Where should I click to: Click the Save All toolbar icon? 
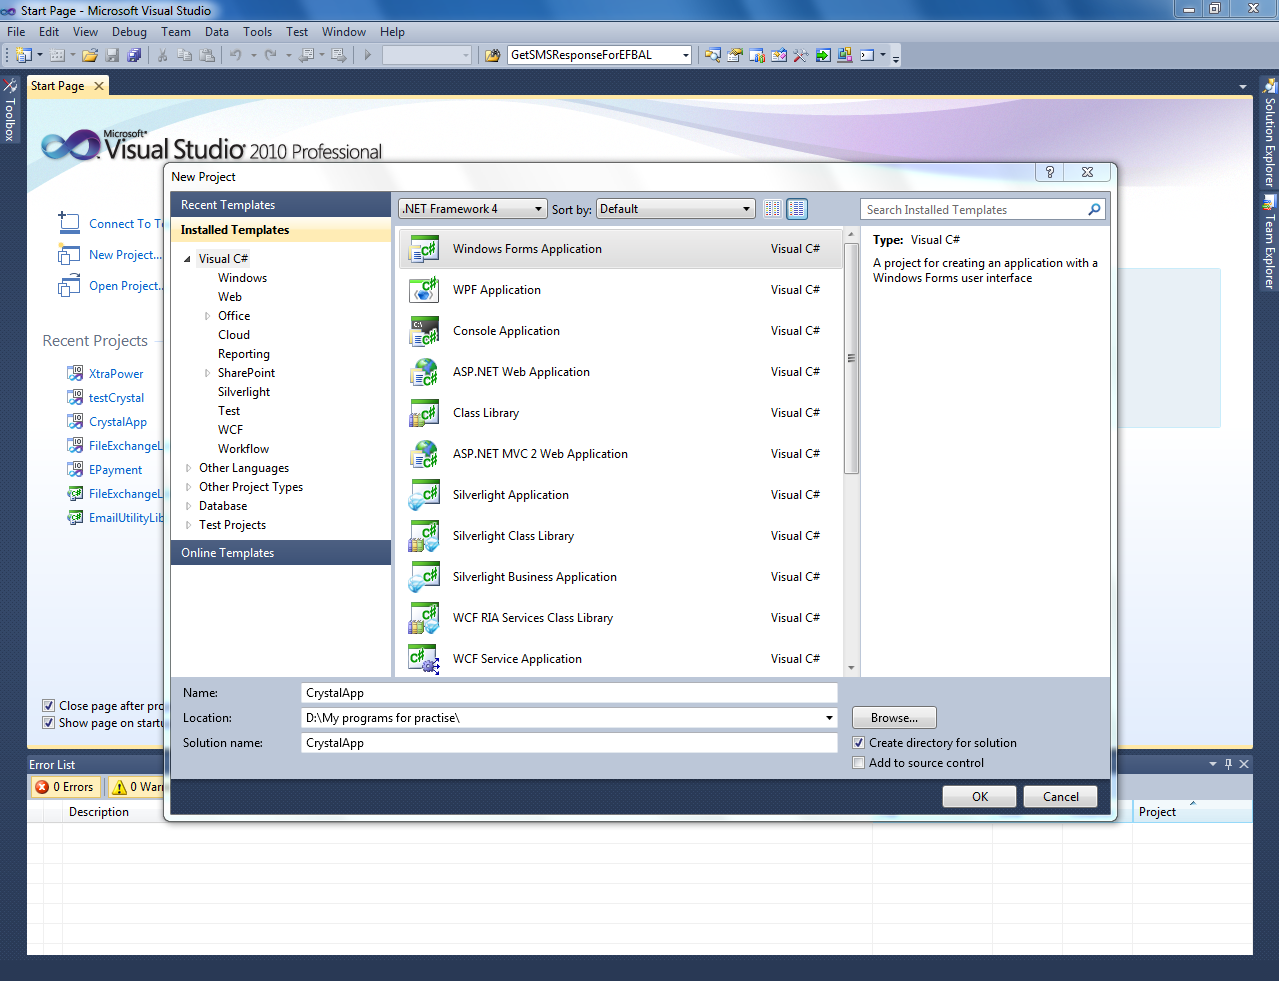[134, 55]
